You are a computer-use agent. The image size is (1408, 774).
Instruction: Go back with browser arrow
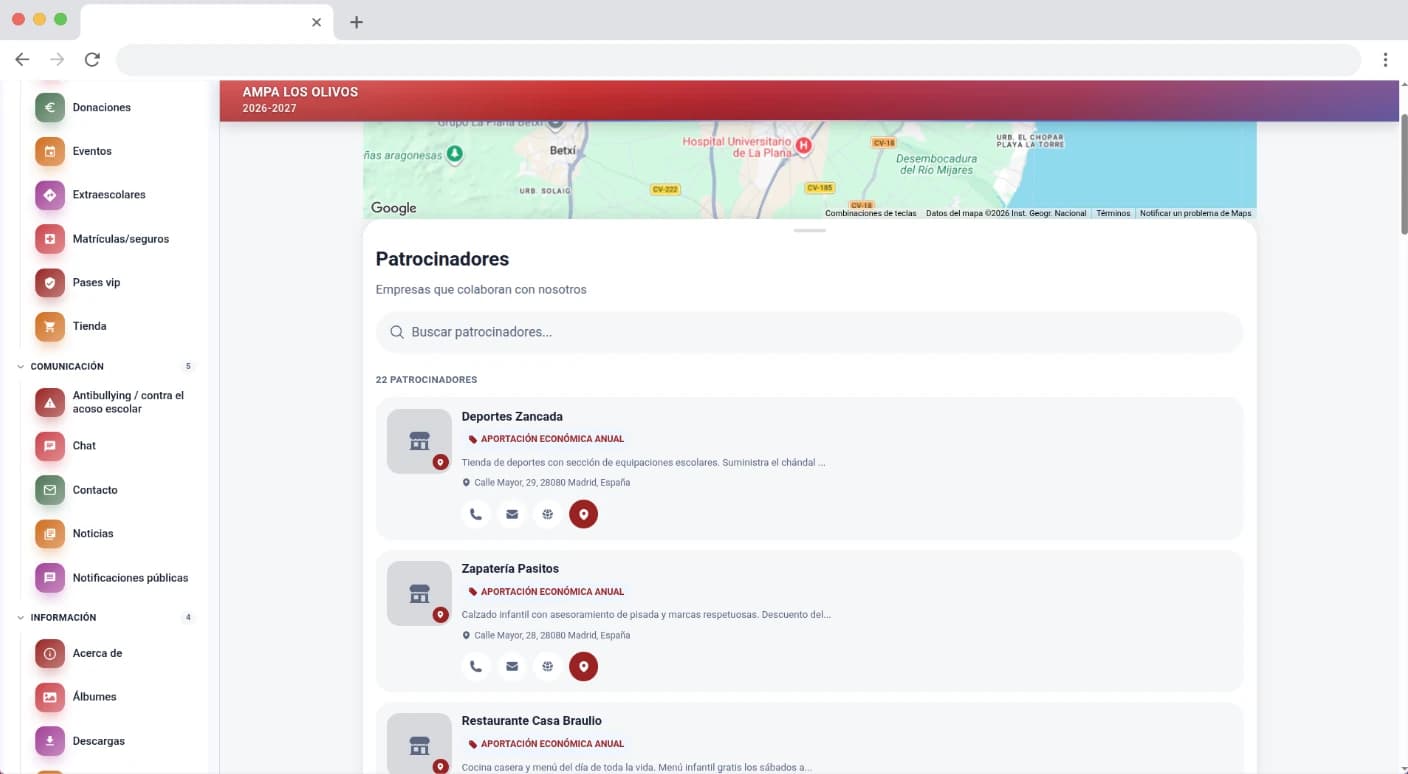(x=22, y=60)
